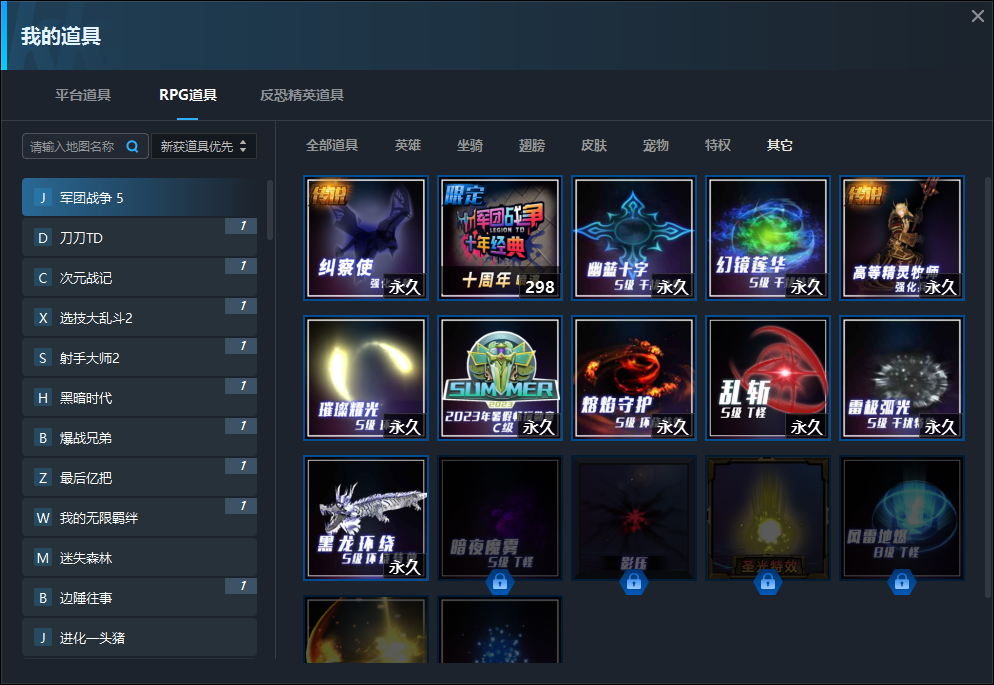Filter by 全部道具 category
Viewport: 994px width, 685px height.
pos(332,145)
